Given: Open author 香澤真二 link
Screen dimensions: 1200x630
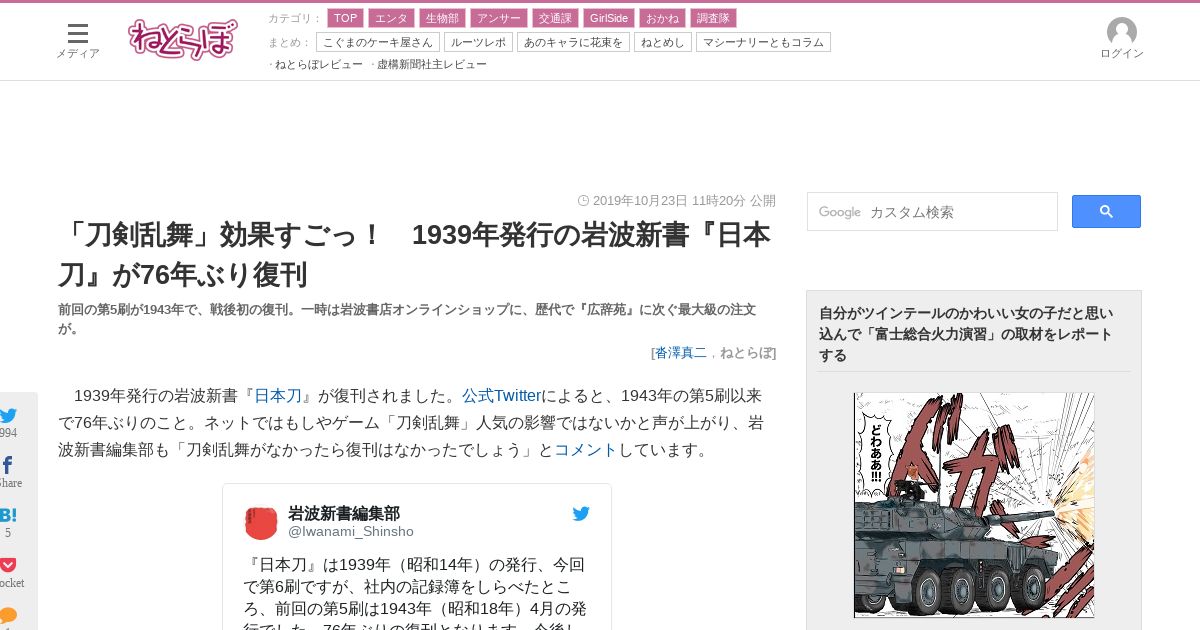Looking at the screenshot, I should tap(681, 353).
